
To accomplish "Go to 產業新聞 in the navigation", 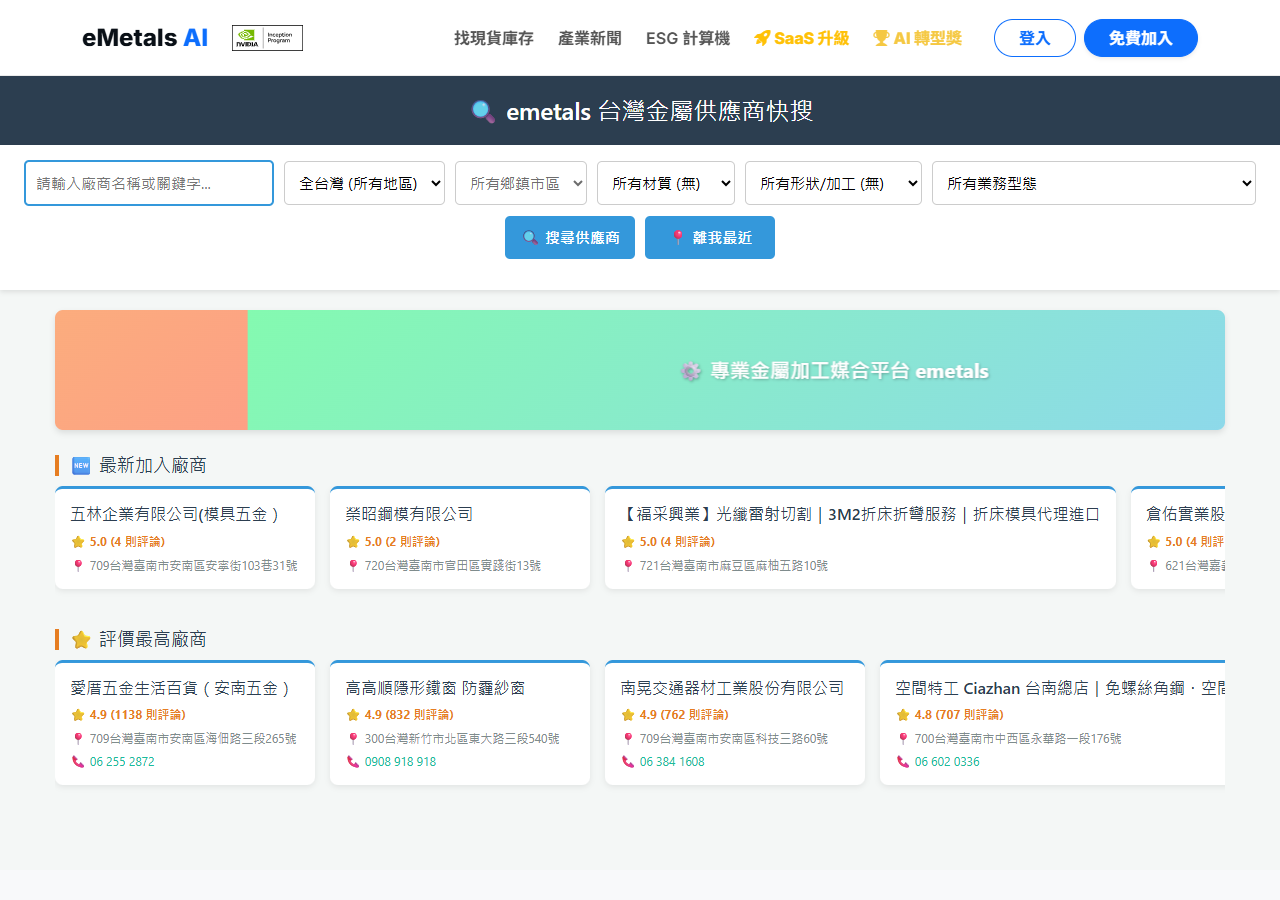I will point(590,38).
